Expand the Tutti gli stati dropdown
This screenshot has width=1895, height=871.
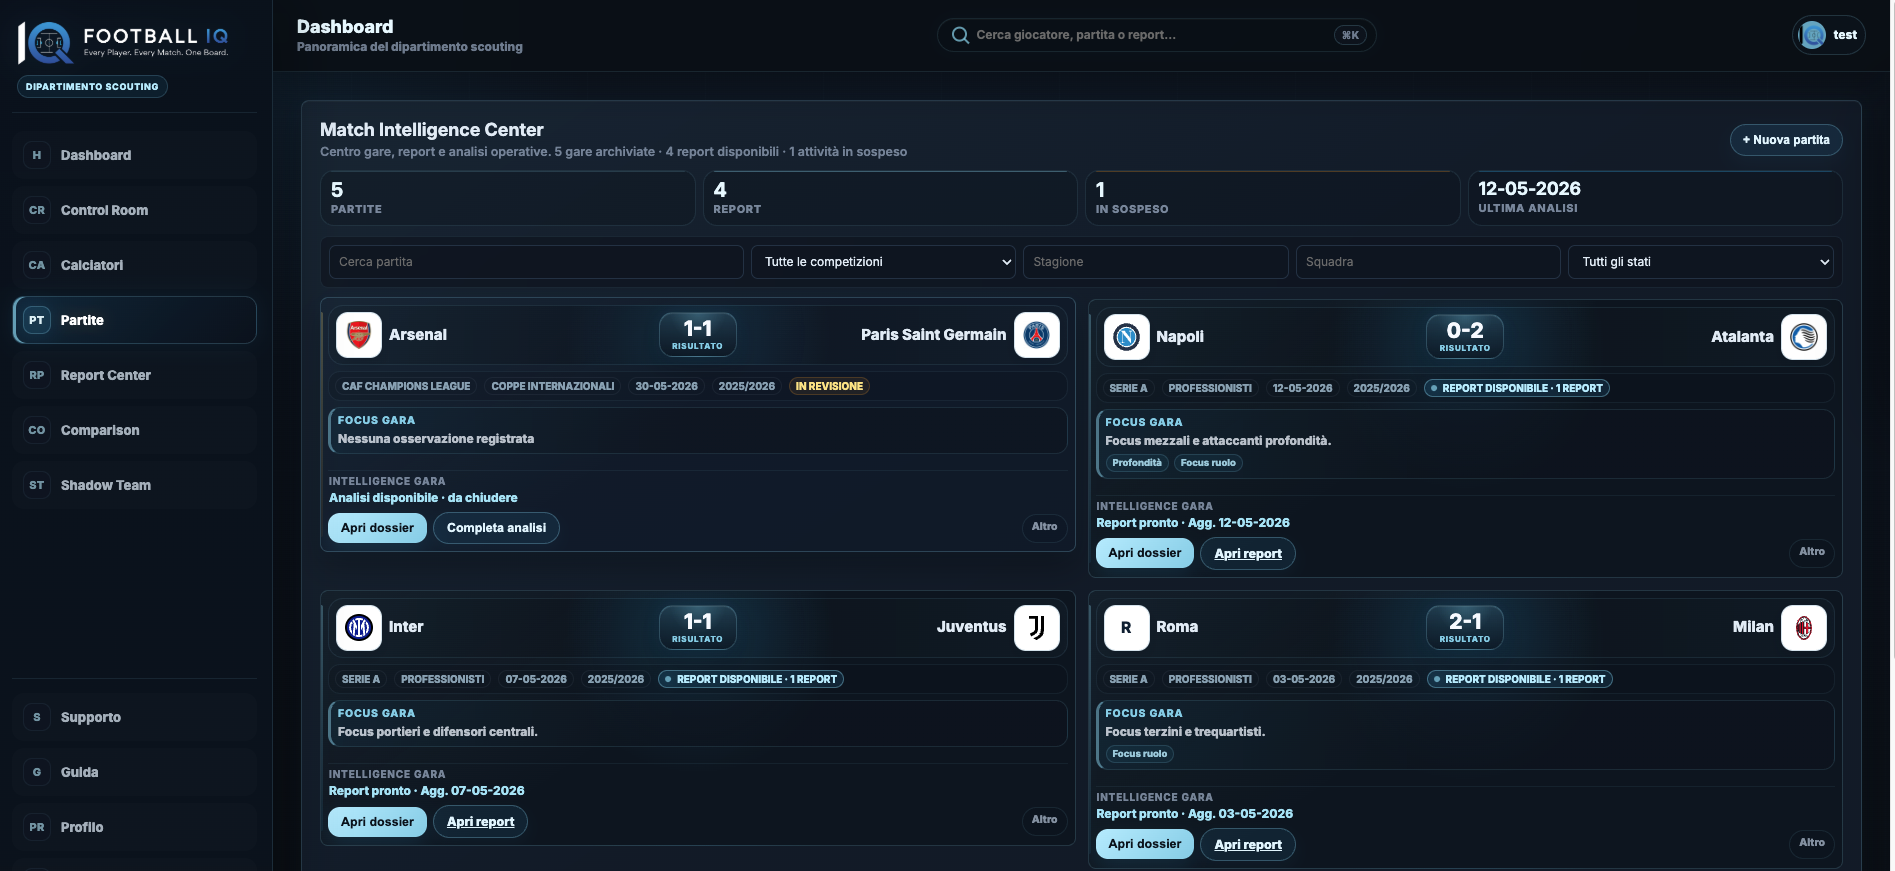pos(1701,262)
